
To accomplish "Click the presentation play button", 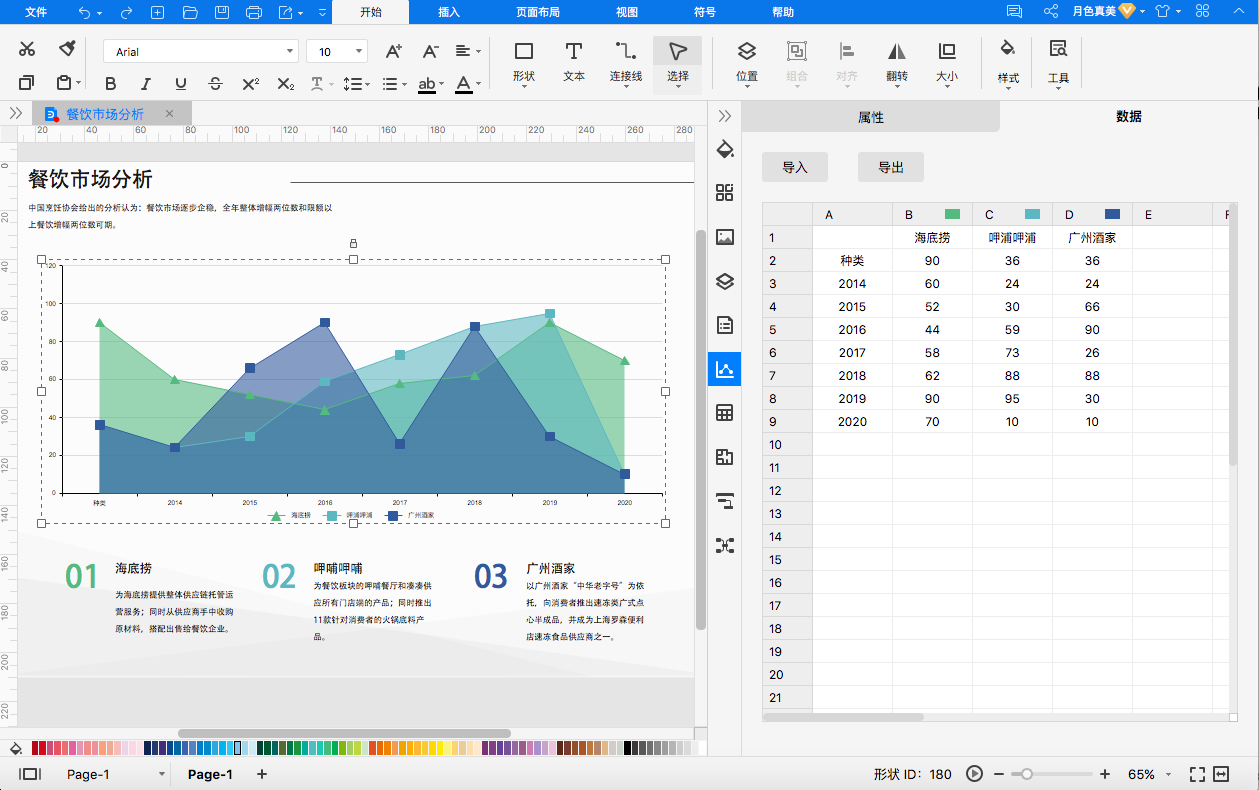I will [974, 774].
